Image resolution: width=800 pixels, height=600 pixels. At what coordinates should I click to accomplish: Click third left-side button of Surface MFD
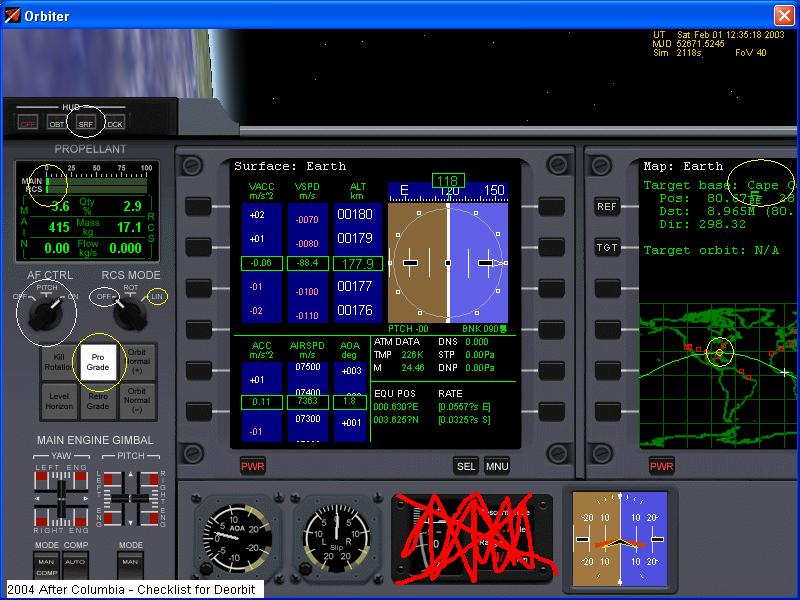(198, 288)
